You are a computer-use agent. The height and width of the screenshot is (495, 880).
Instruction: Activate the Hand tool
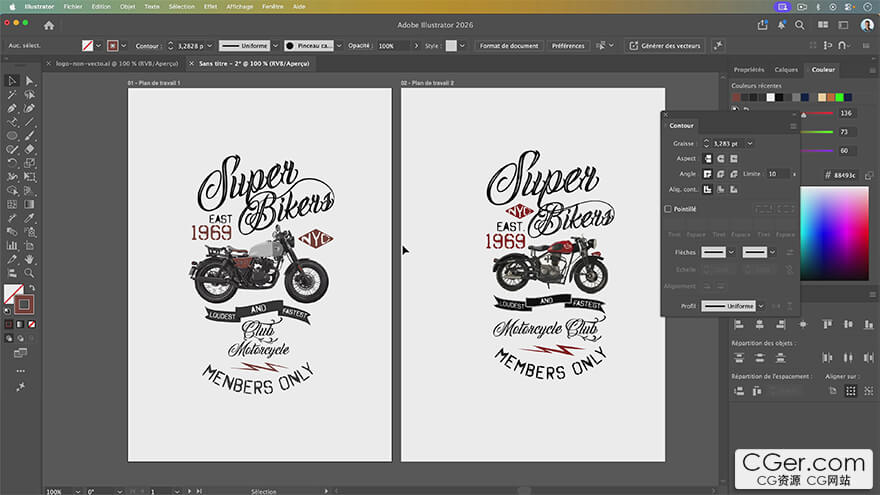(x=29, y=259)
